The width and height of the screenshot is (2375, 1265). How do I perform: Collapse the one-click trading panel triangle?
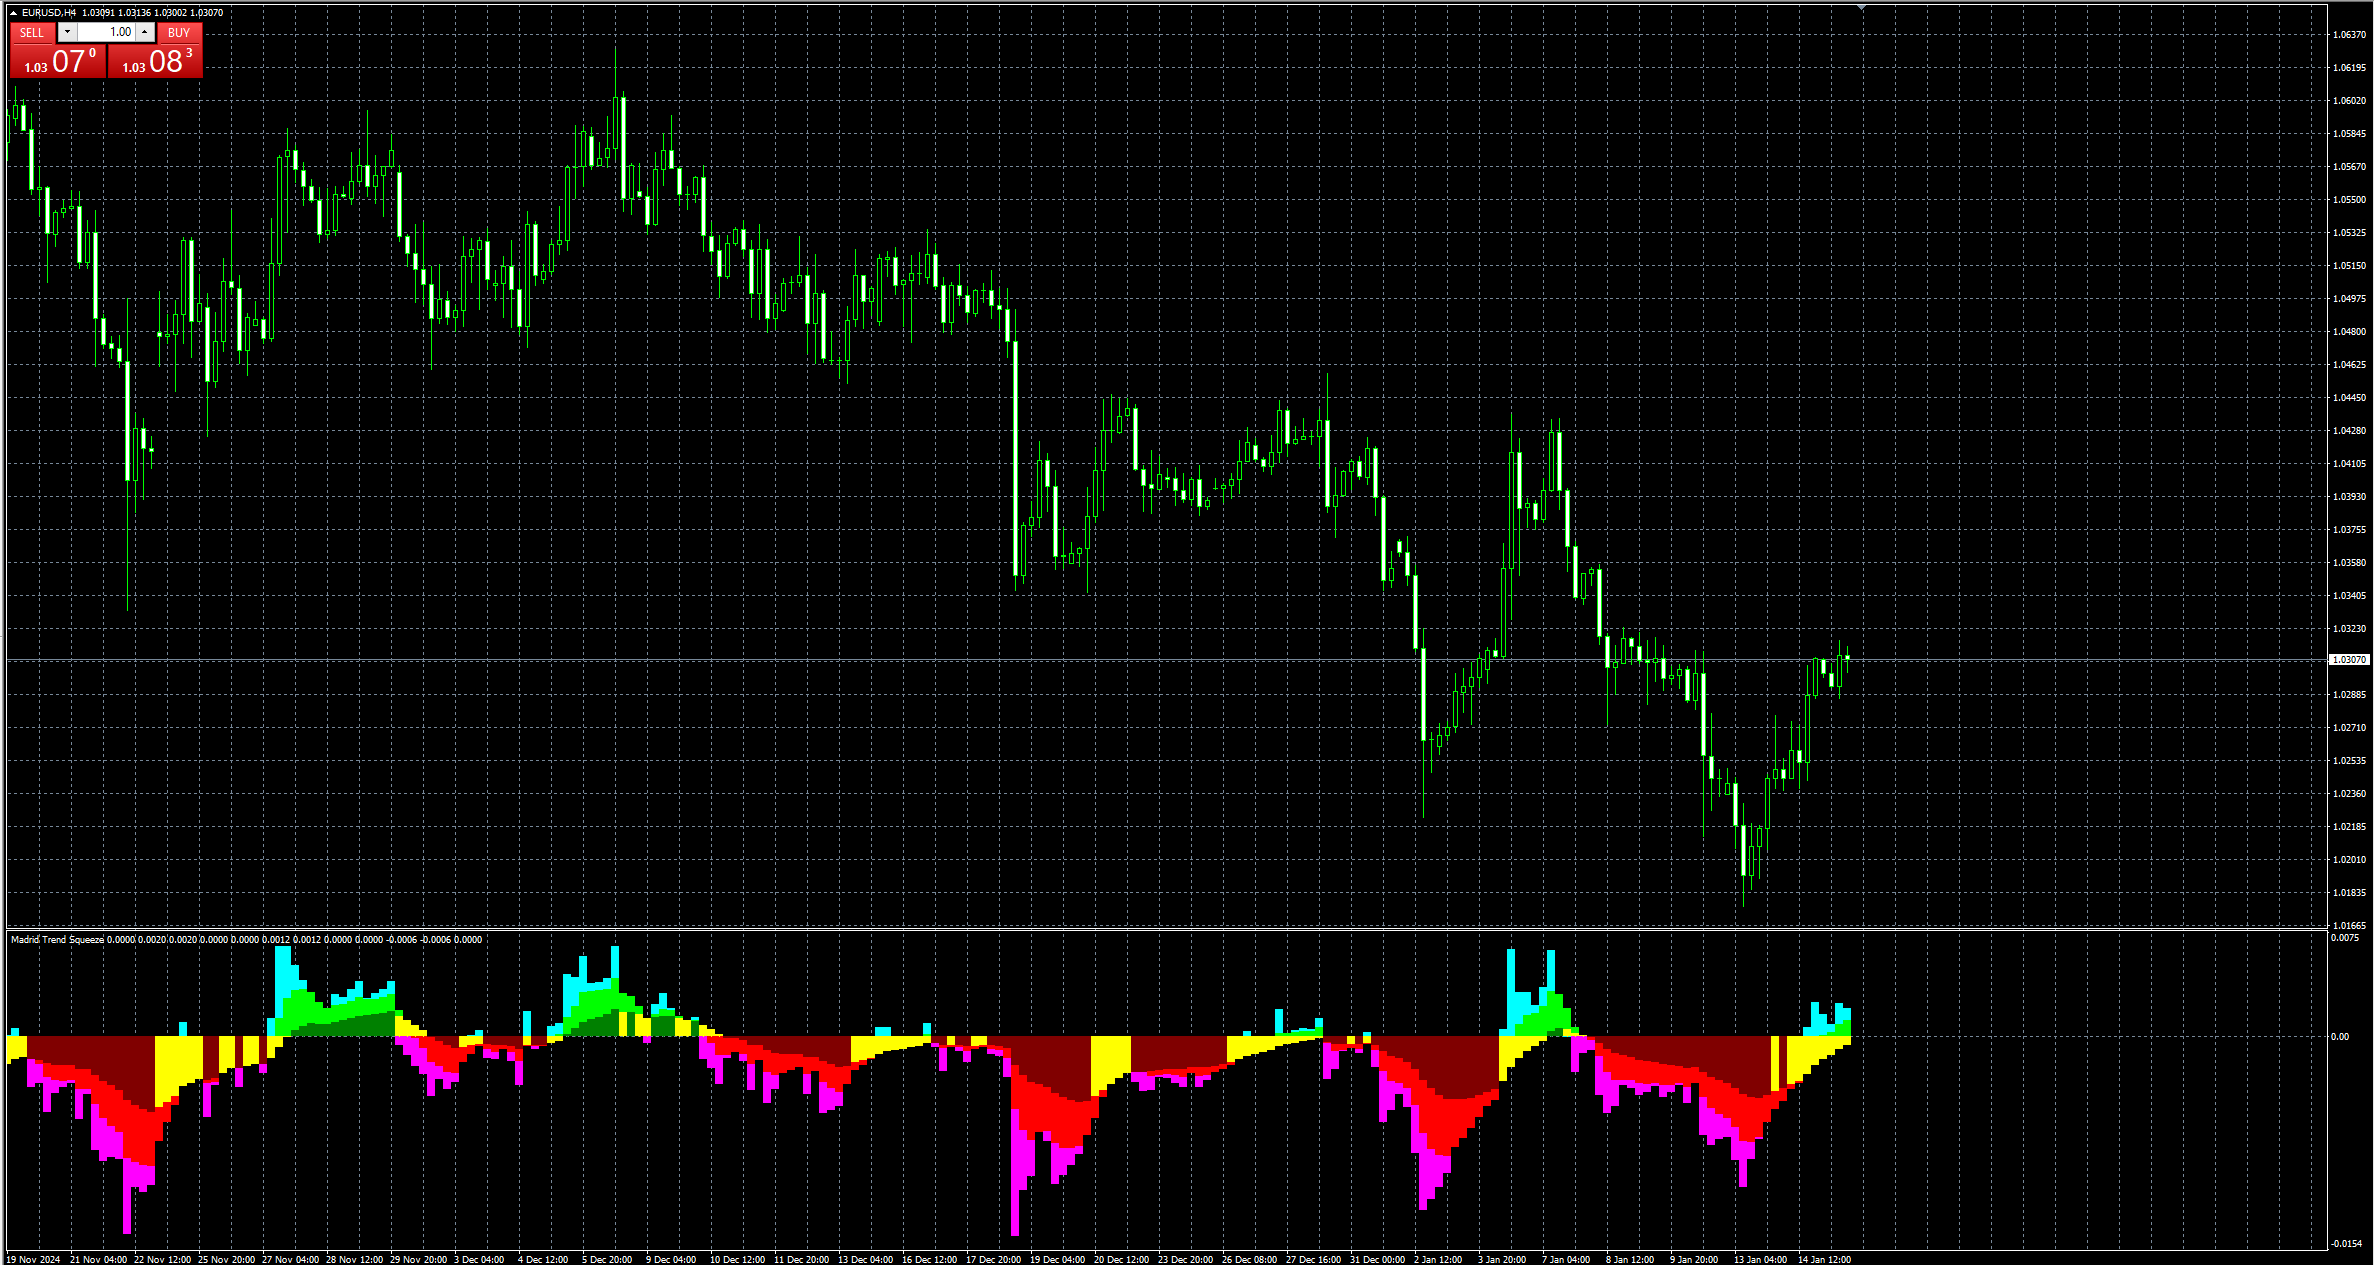(13, 13)
